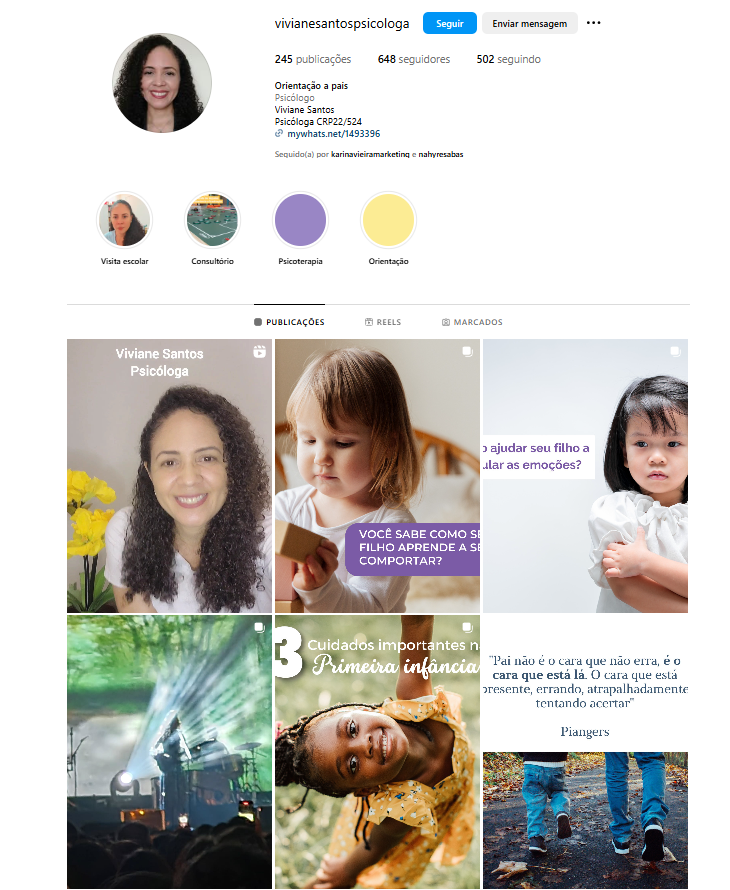The height and width of the screenshot is (890, 730).
Task: View the 648 seguidores list
Action: (414, 59)
